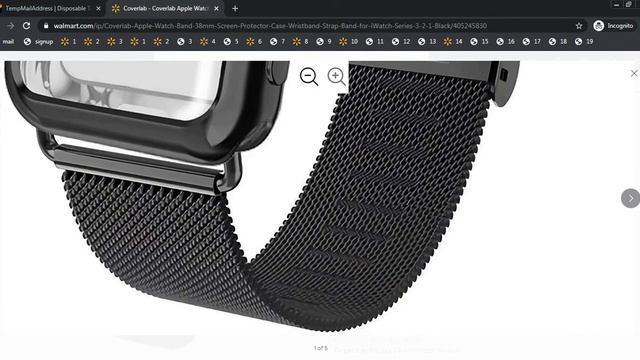Close the enlarged image viewer
Image resolution: width=640 pixels, height=360 pixels.
(634, 73)
